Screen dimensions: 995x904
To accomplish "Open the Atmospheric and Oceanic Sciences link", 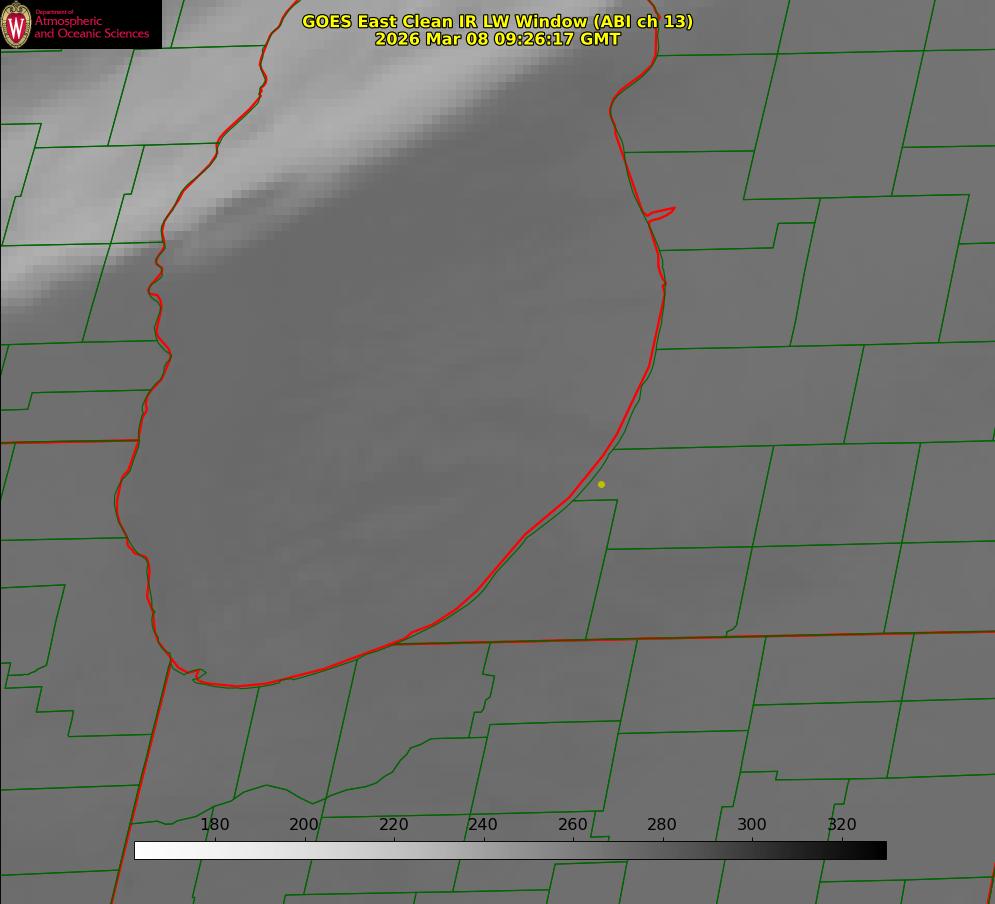I will (91, 28).
